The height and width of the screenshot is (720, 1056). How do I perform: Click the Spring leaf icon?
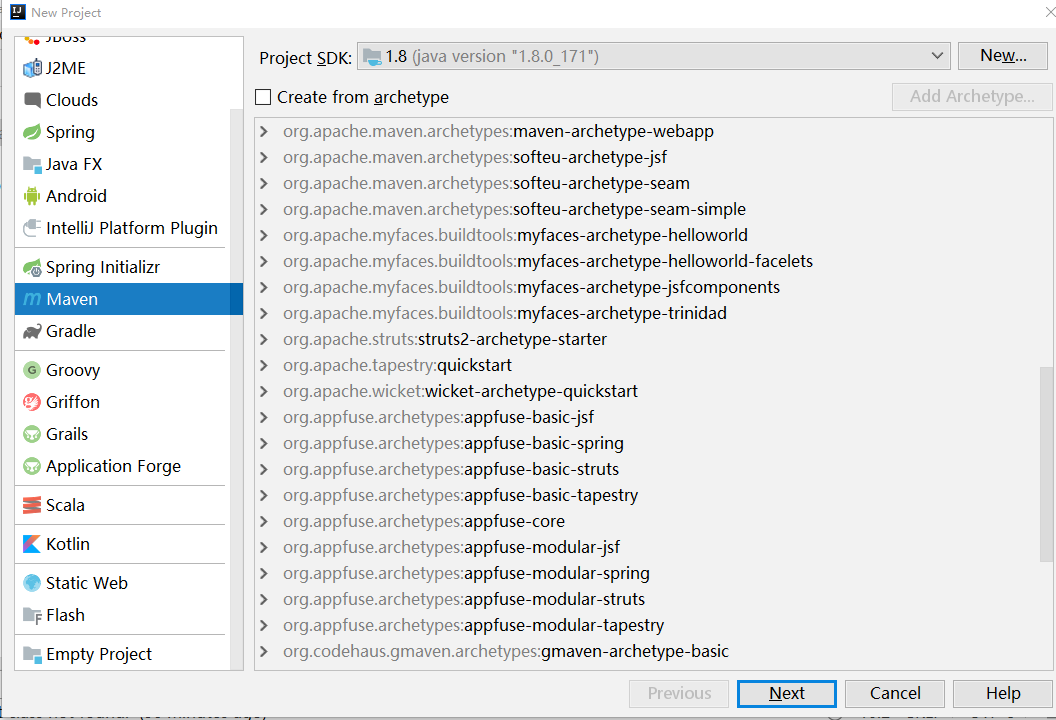pyautogui.click(x=32, y=132)
